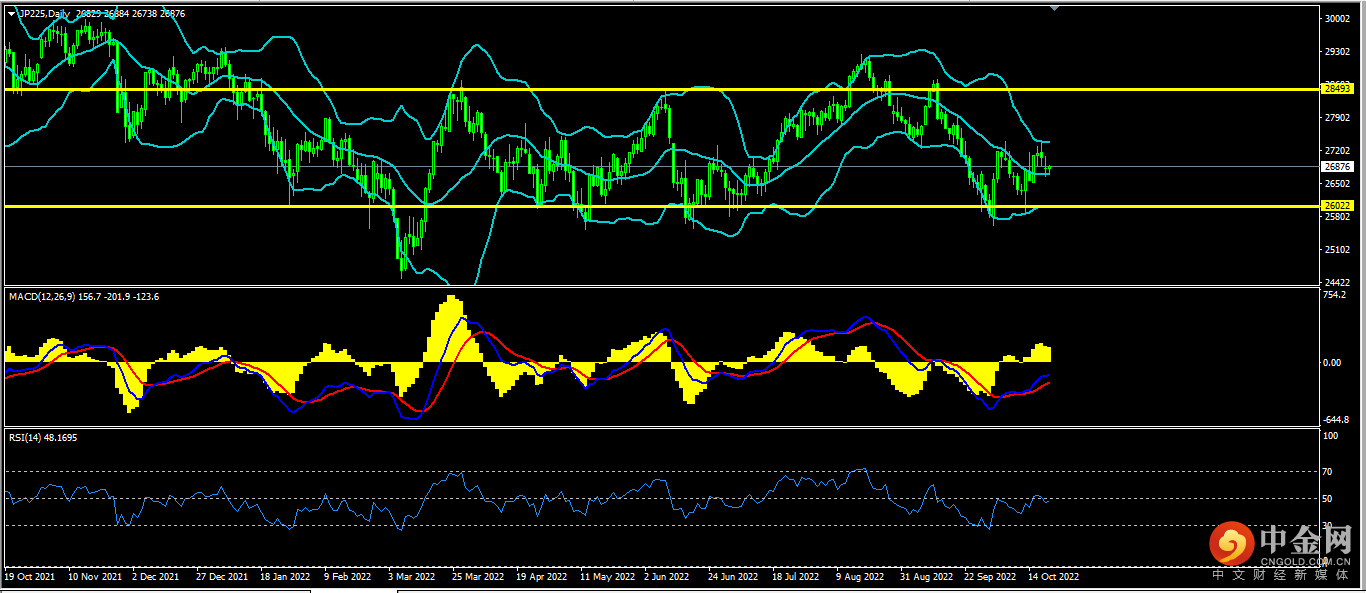Viewport: 1366px width, 593px height.
Task: Click the current price 26876 label
Action: coord(1336,167)
